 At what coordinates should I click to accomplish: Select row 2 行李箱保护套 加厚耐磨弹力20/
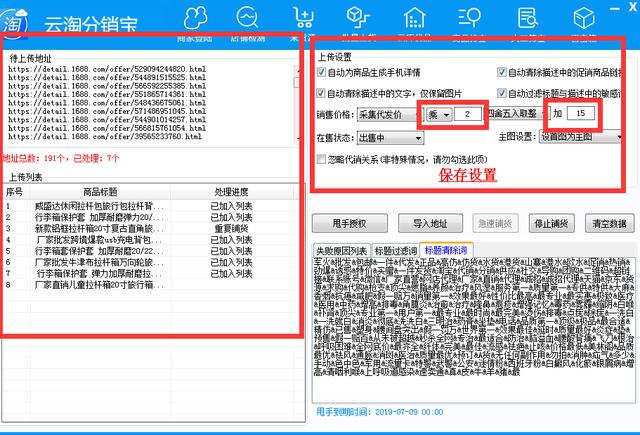pyautogui.click(x=149, y=217)
